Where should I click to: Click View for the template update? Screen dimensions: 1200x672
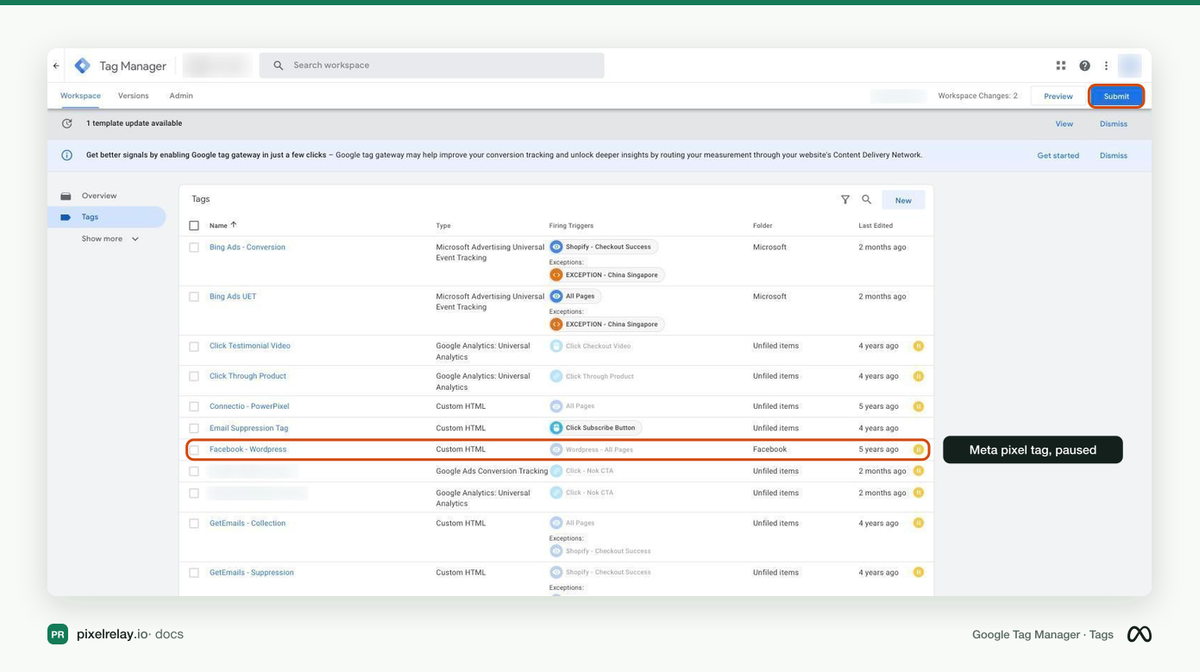point(1064,124)
